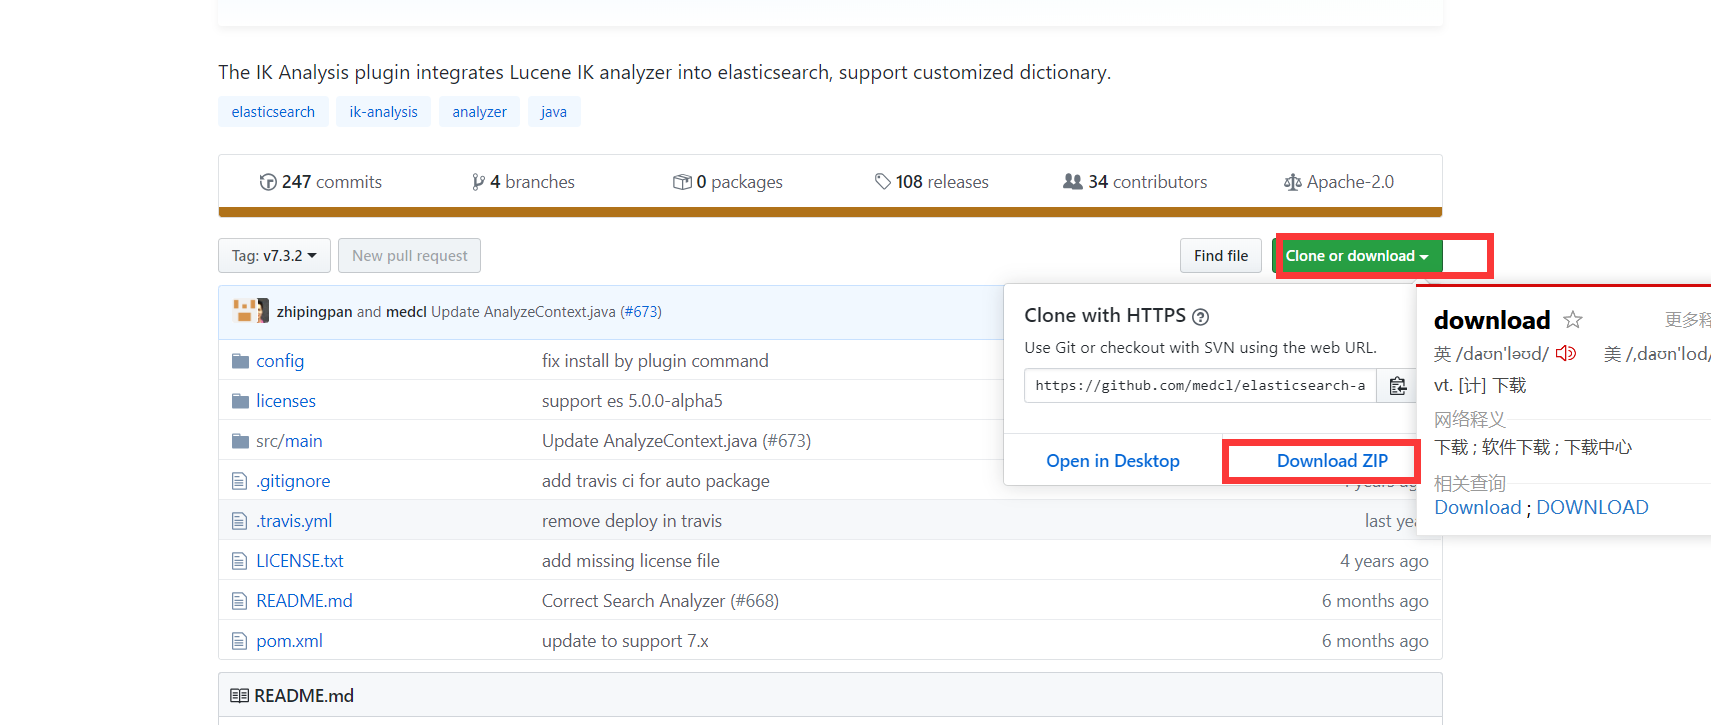Click the language color bar
1711x725 pixels.
pyautogui.click(x=830, y=212)
